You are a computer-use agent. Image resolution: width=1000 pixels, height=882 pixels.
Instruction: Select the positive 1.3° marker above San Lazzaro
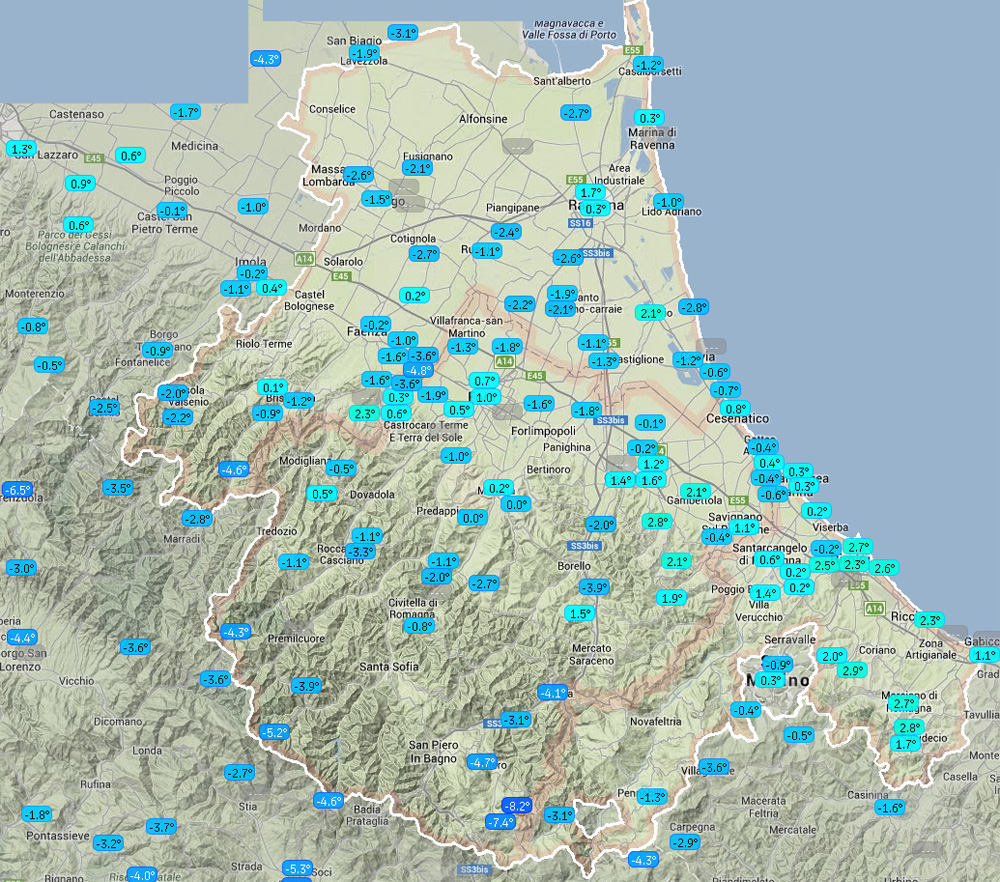[x=21, y=149]
